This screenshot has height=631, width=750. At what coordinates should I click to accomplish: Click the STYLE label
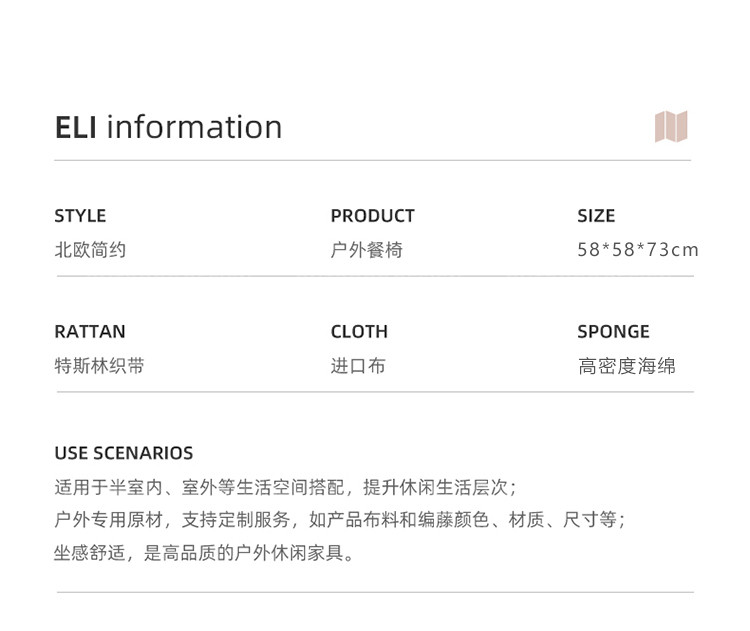80,216
